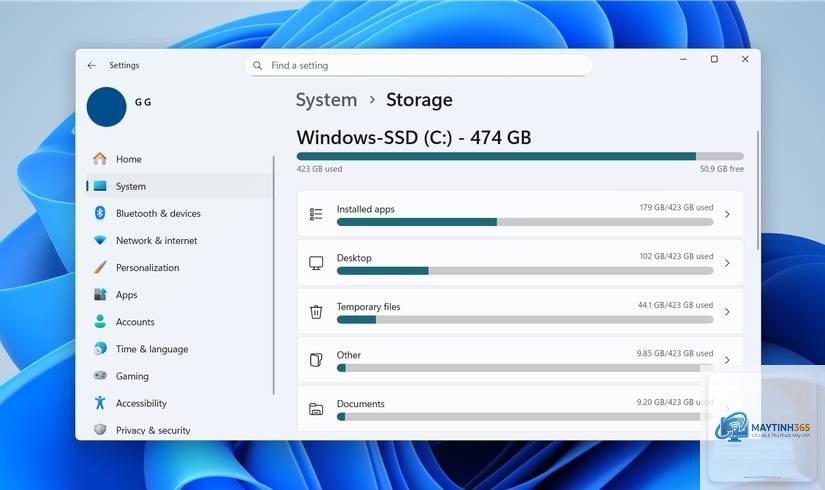Click the Installed apps list icon

click(x=316, y=214)
